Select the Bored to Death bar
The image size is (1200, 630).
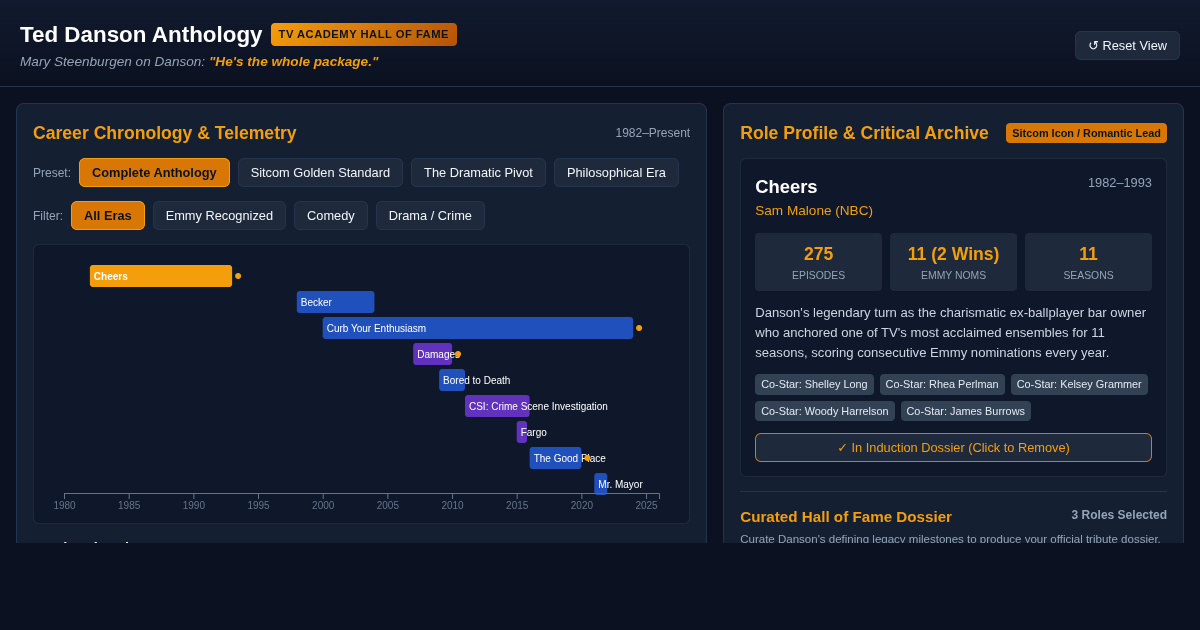point(452,380)
